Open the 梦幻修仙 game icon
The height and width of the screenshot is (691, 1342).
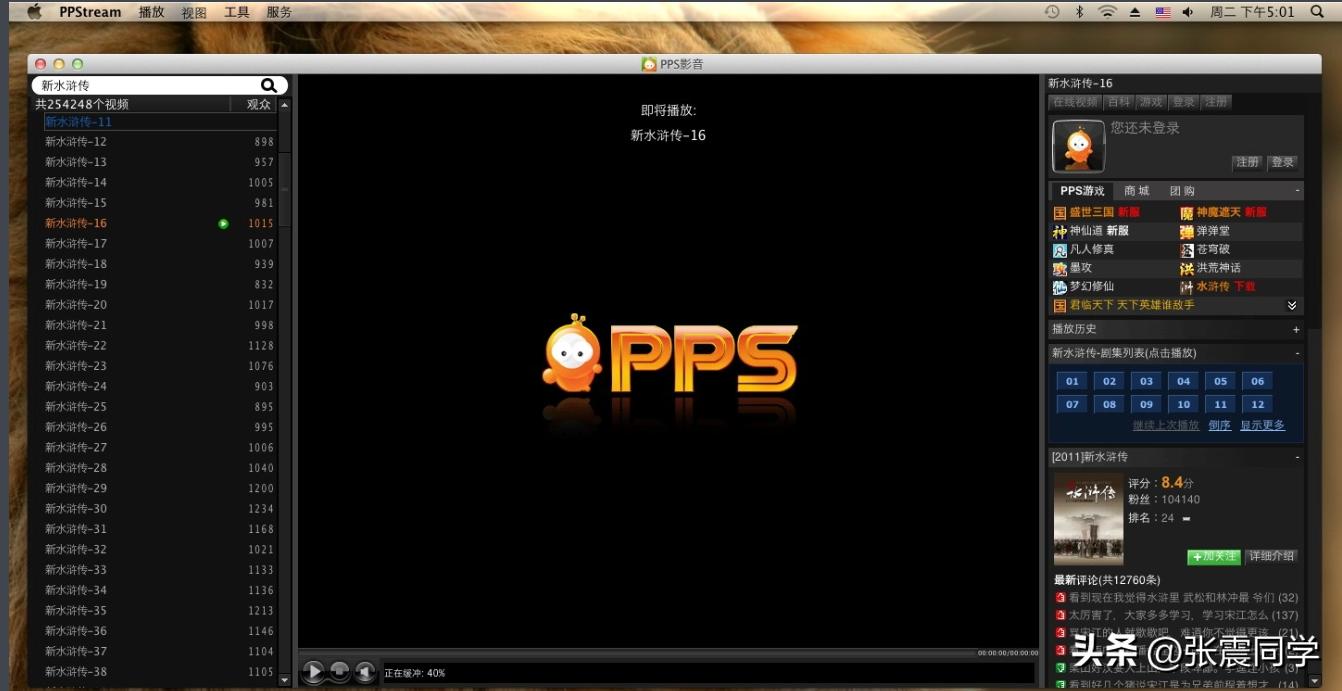tap(1060, 287)
